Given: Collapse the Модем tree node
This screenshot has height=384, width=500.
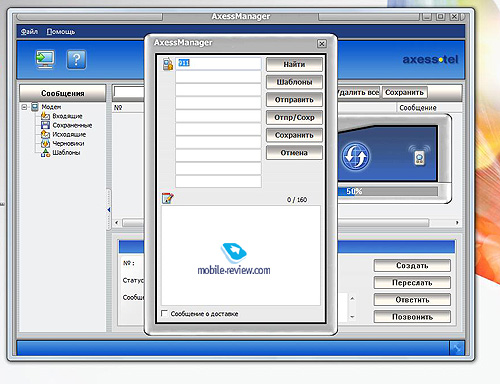Looking at the screenshot, I should [24, 107].
